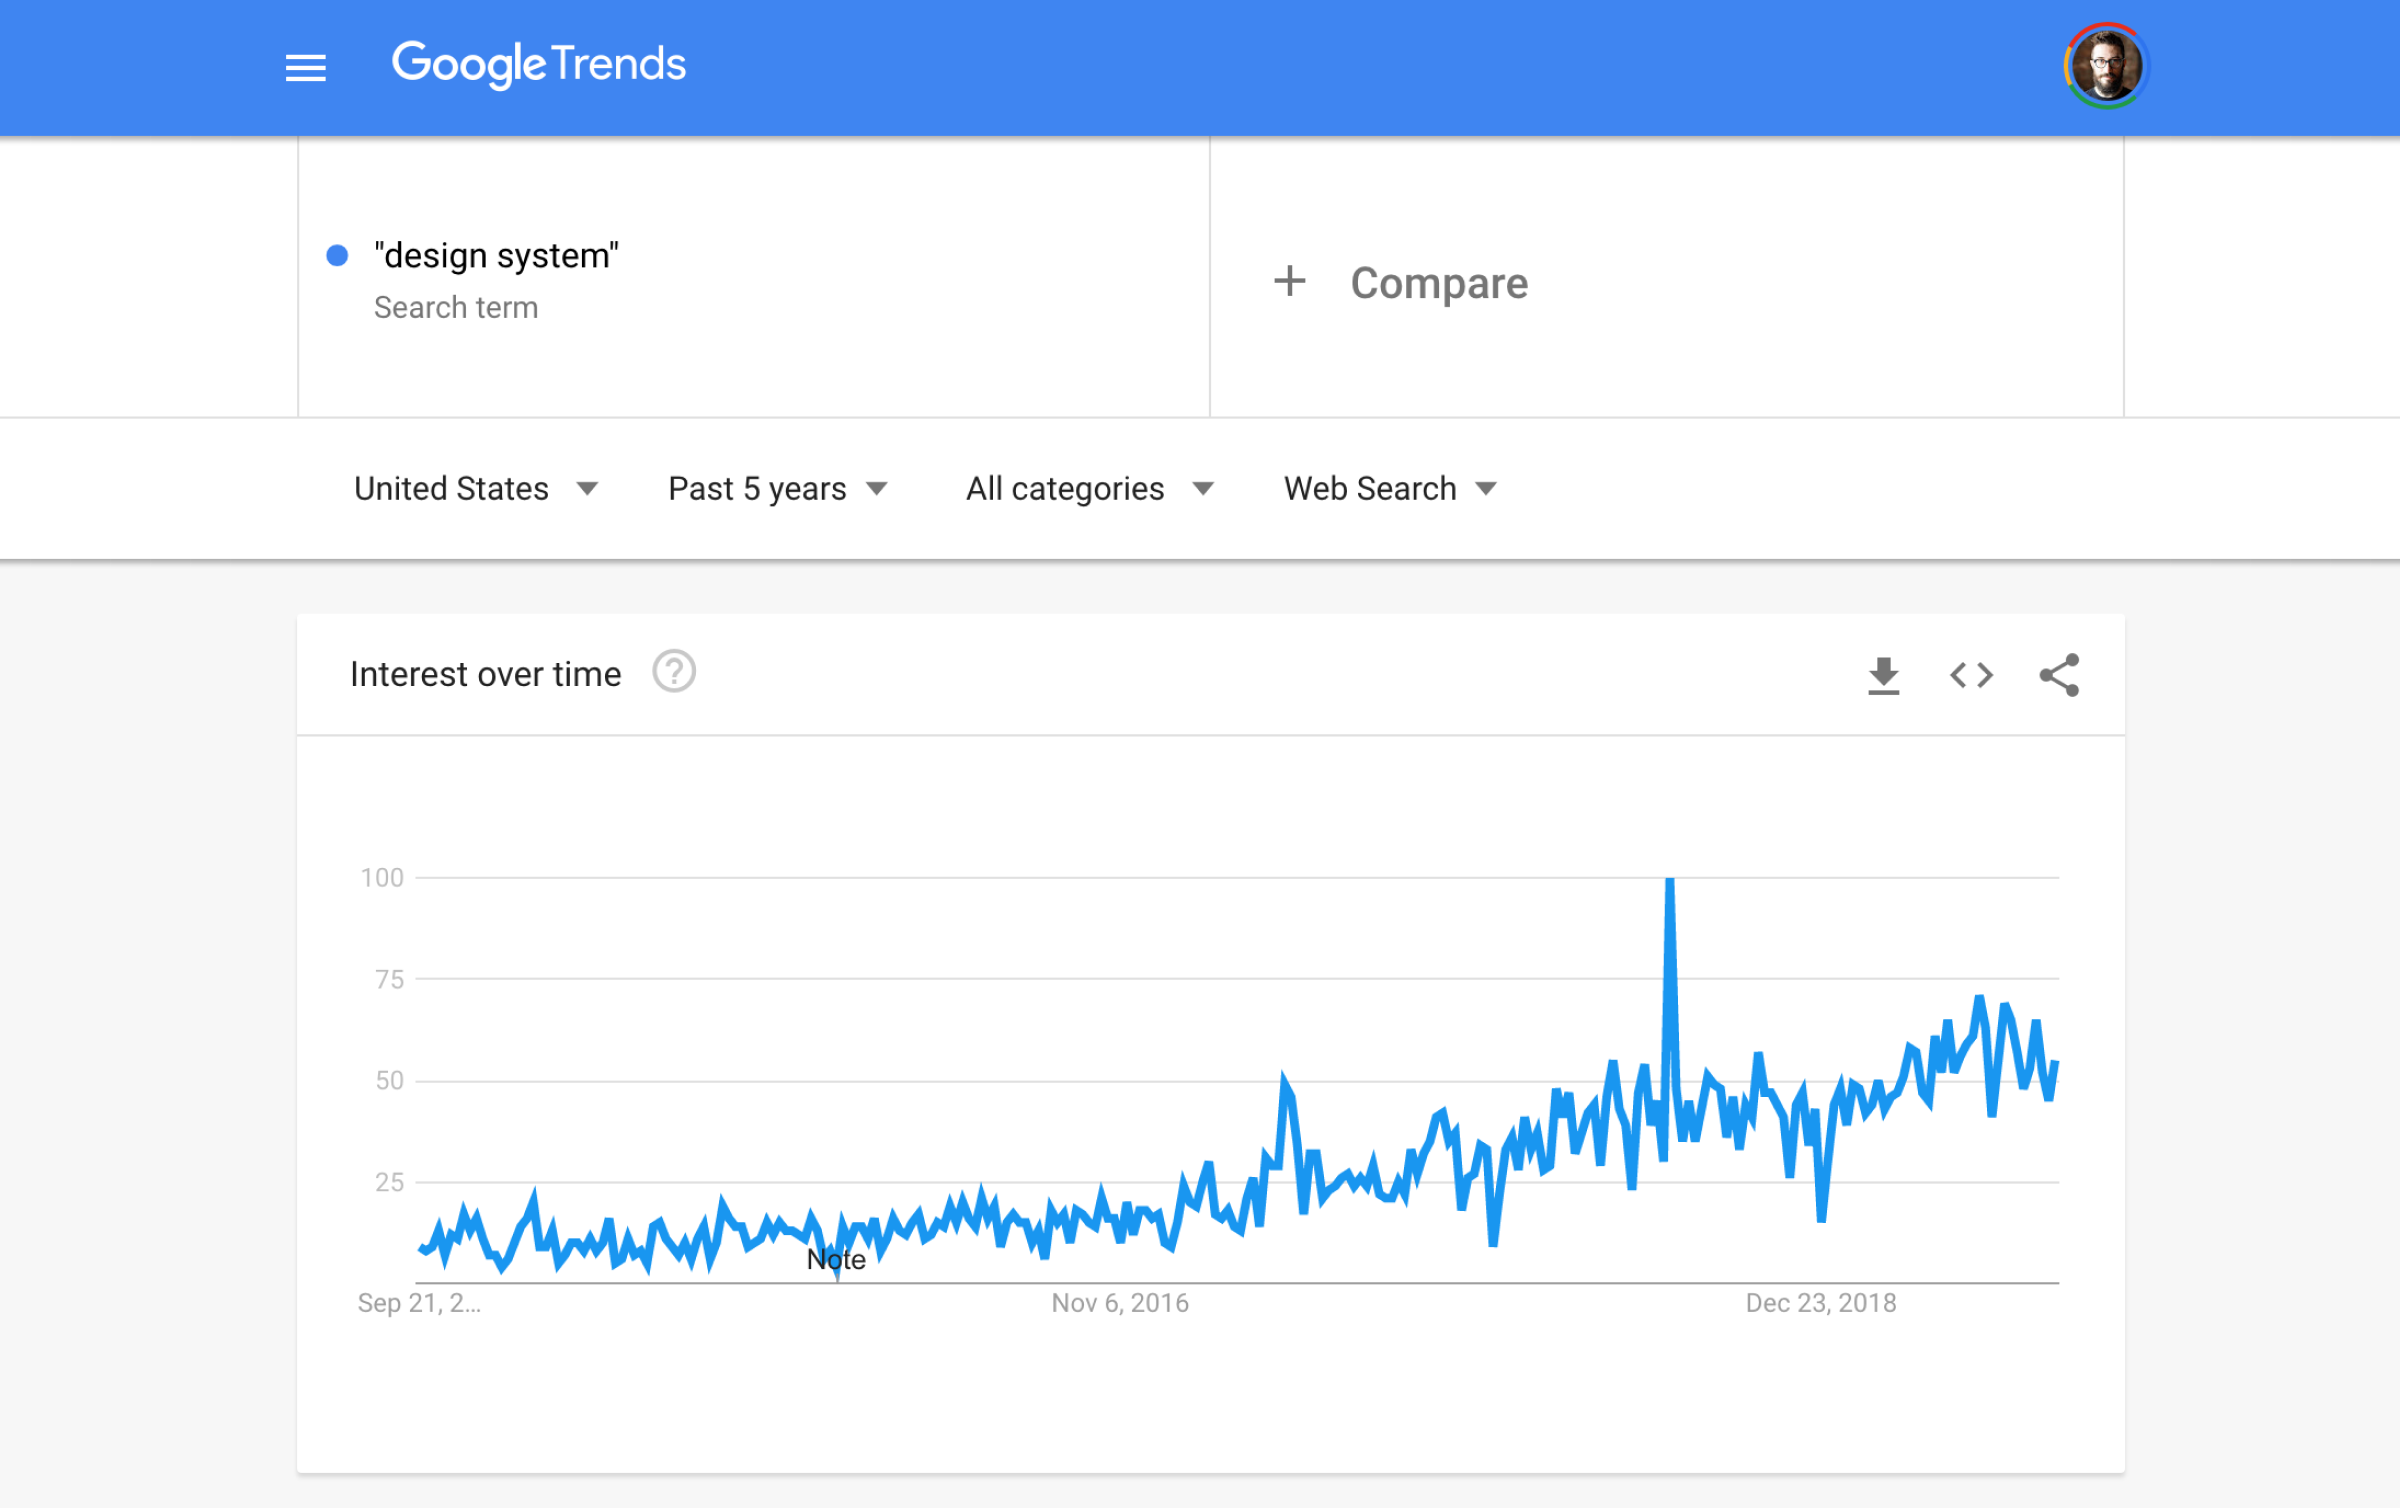The image size is (2400, 1508).
Task: Click the Dec 23, 2018 axis label
Action: pos(1821,1303)
